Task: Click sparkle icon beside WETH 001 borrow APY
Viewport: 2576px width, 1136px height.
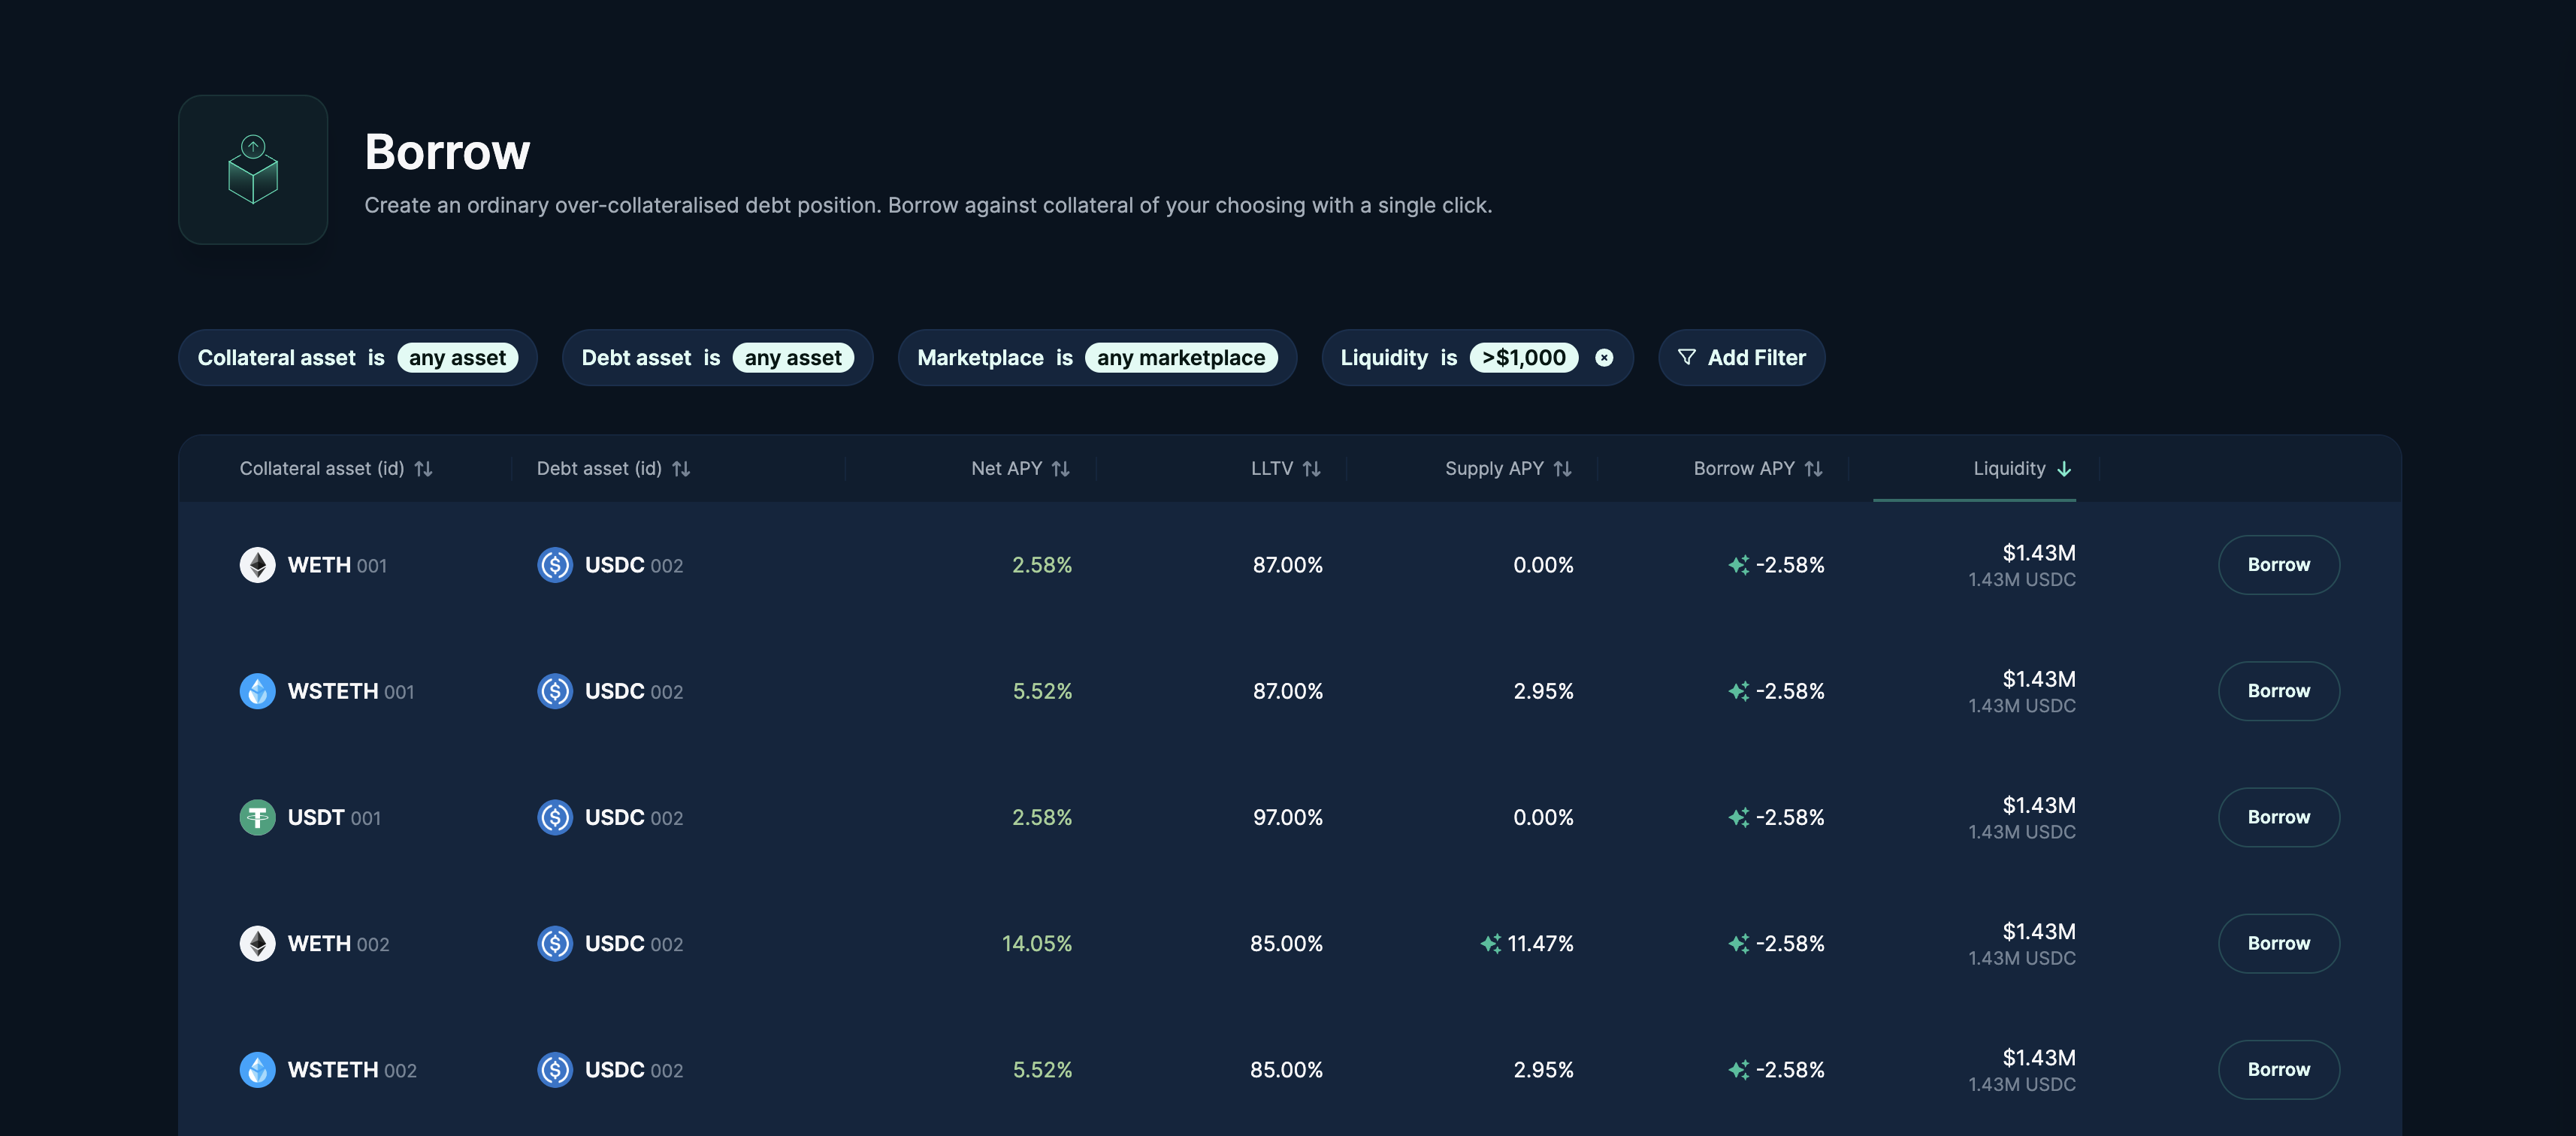Action: (1739, 565)
